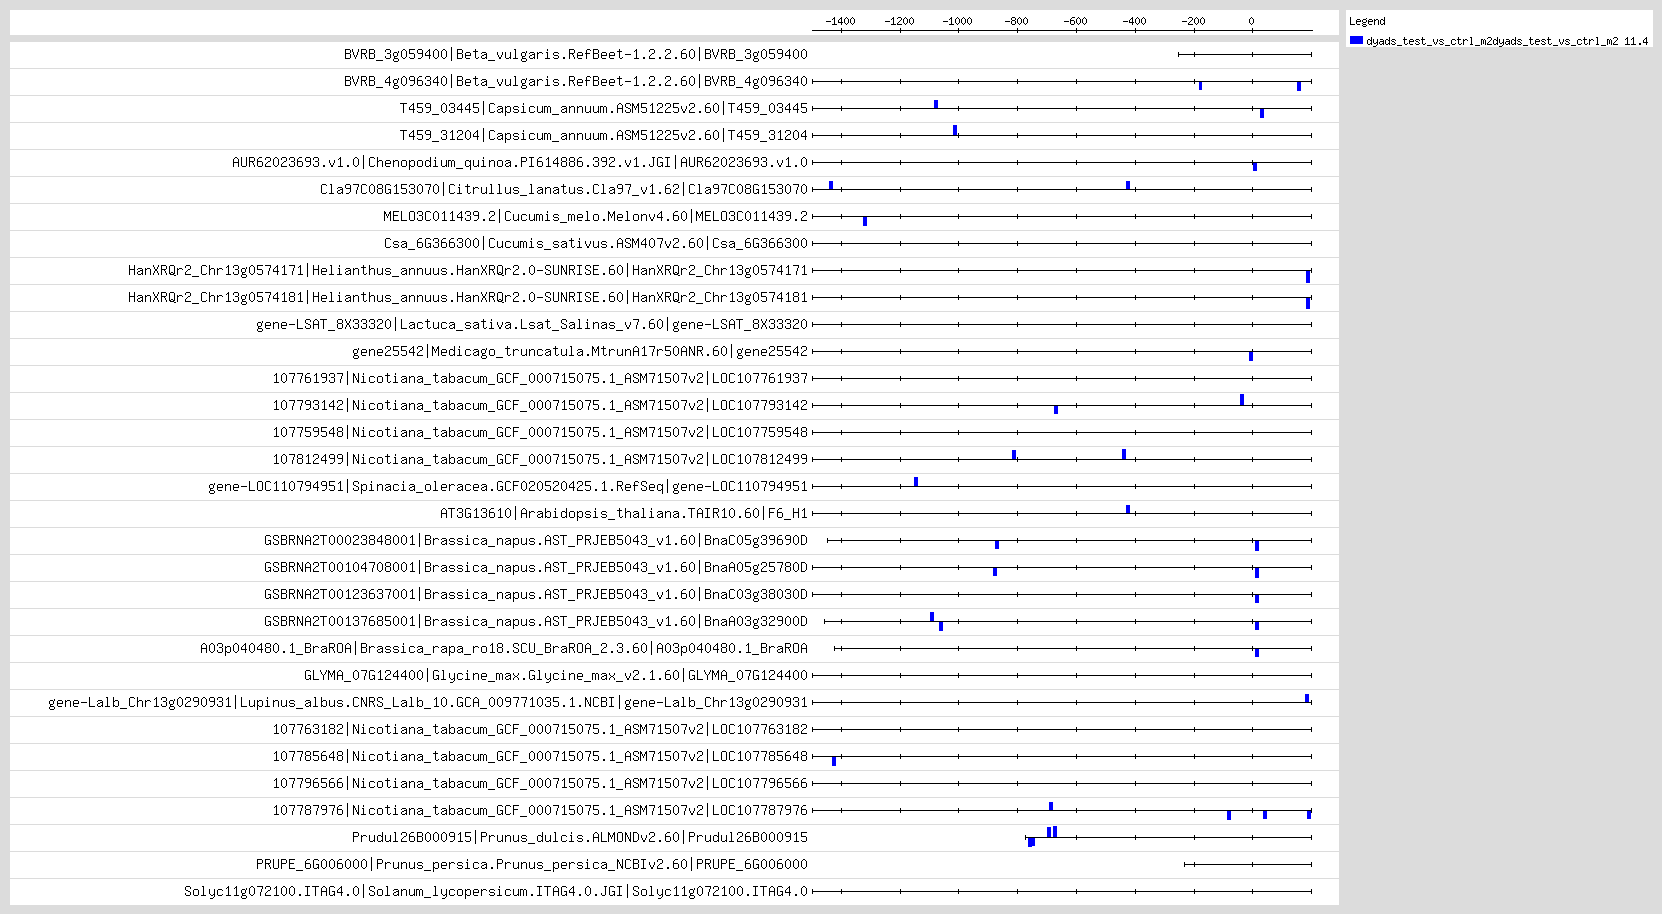Select the AT3G13610 Arabidopsis_thaliana row label

coord(624,513)
